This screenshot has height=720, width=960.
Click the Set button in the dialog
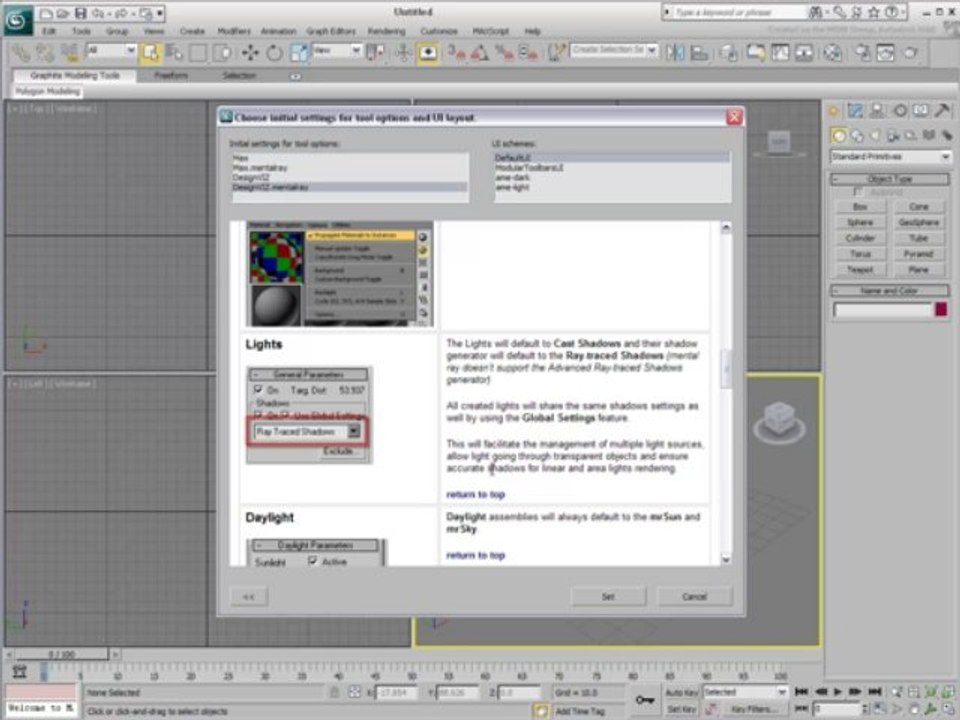tap(608, 596)
